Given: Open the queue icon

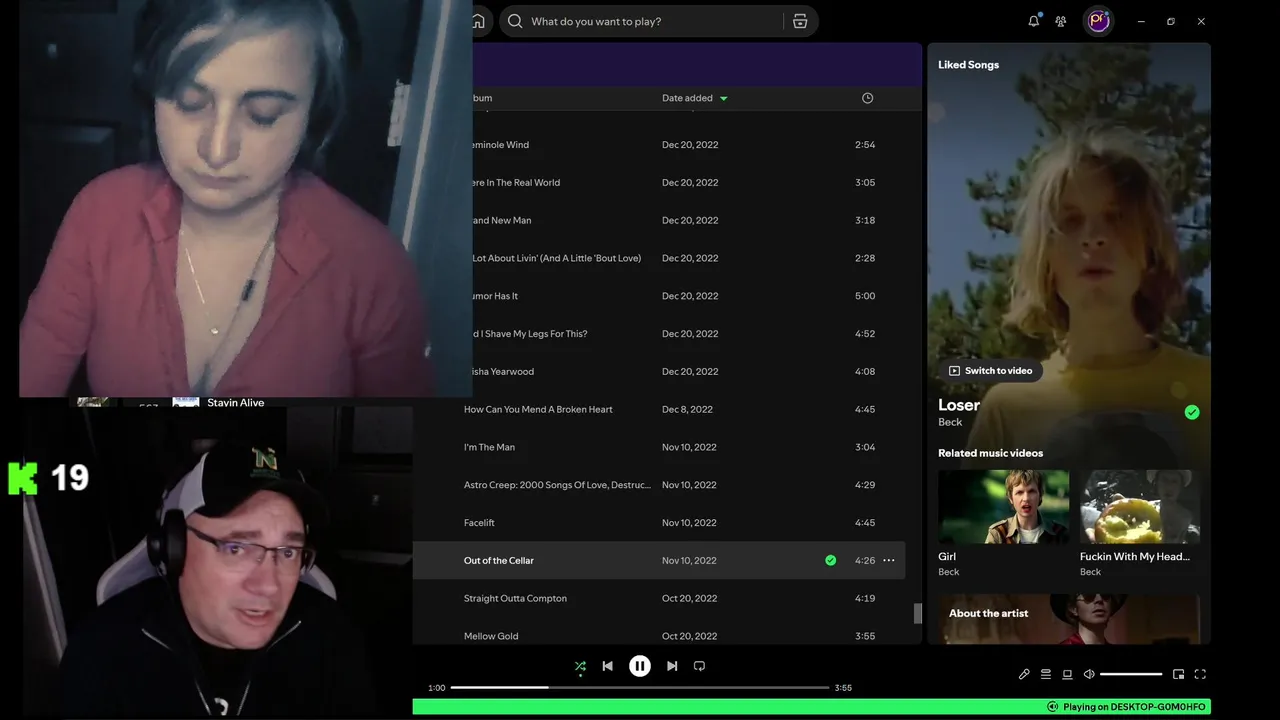Looking at the screenshot, I should (1046, 674).
